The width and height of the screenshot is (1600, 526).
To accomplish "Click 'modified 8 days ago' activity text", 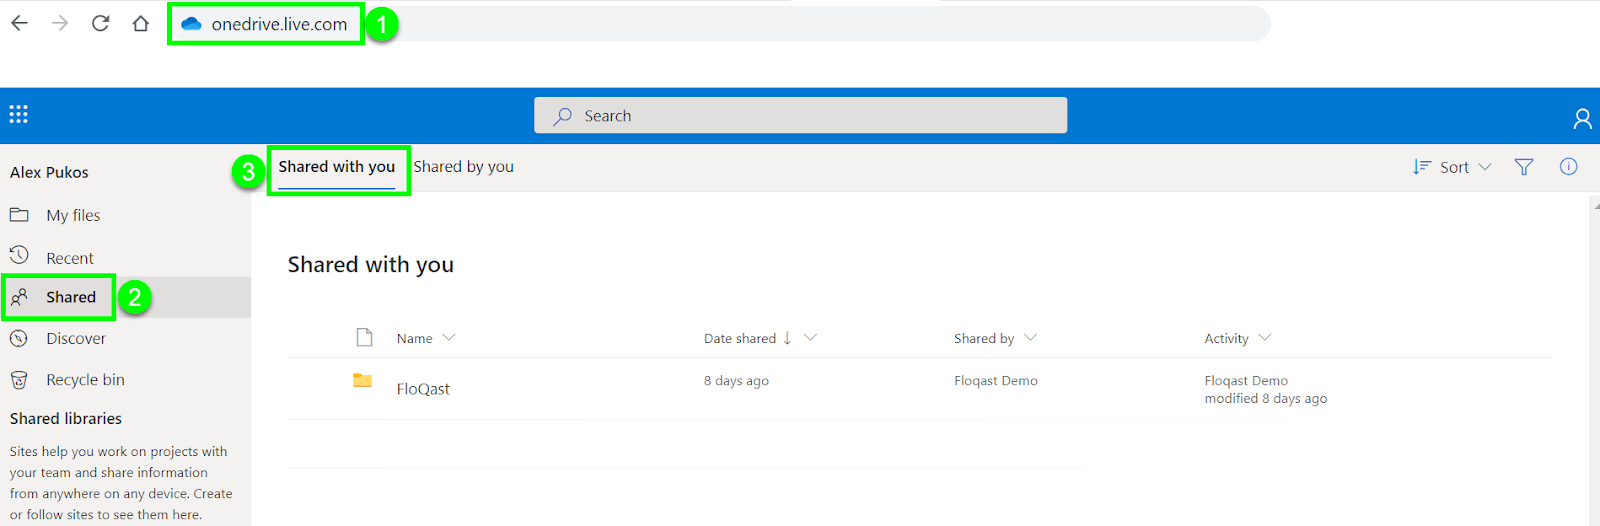I will tap(1266, 398).
